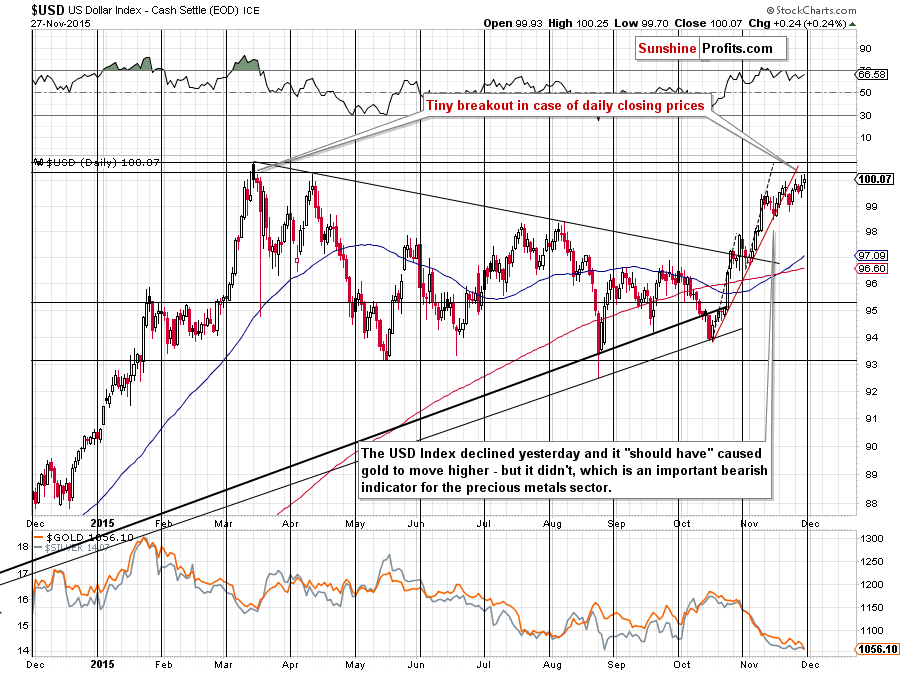The height and width of the screenshot is (673, 900).
Task: Click the orange 1056.10 gold price tag
Action: point(877,649)
